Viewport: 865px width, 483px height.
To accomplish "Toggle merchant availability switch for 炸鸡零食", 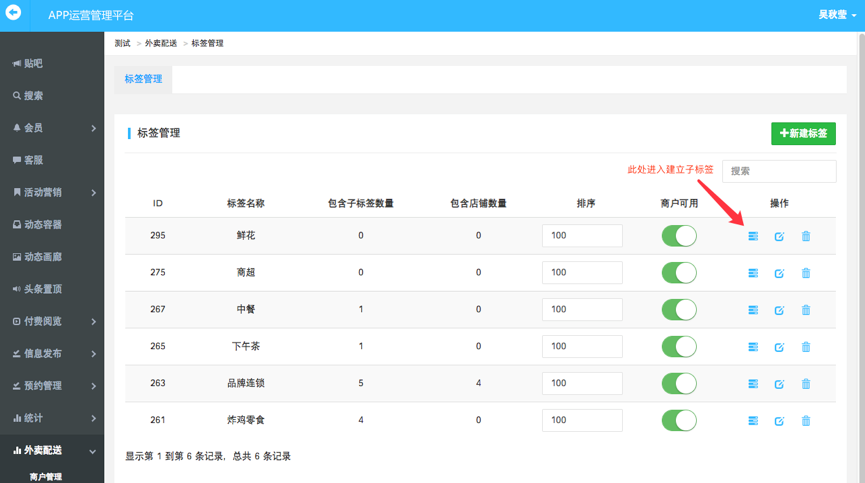I will click(x=679, y=420).
